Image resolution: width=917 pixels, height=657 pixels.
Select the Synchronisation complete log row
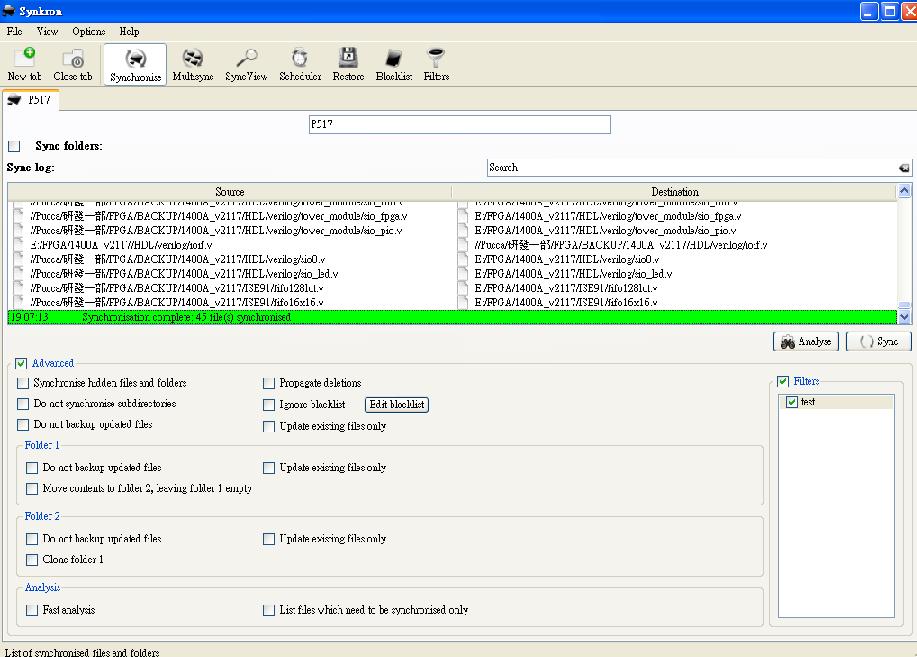pos(452,317)
